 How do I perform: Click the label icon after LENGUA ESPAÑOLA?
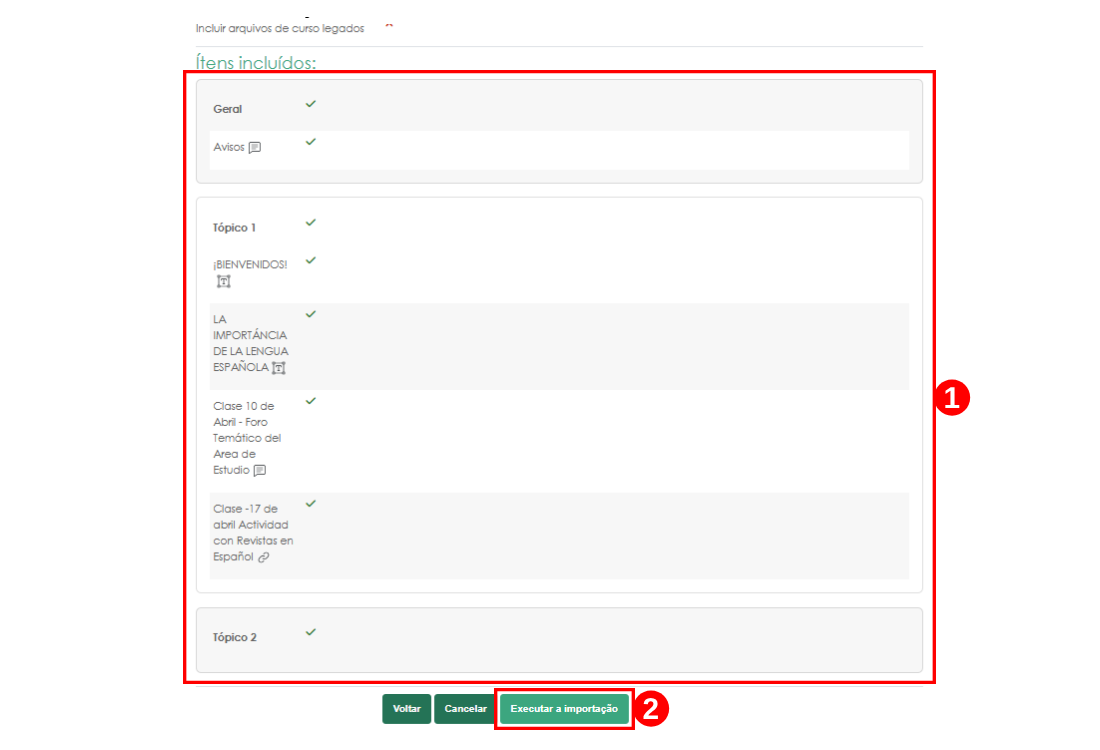point(279,368)
